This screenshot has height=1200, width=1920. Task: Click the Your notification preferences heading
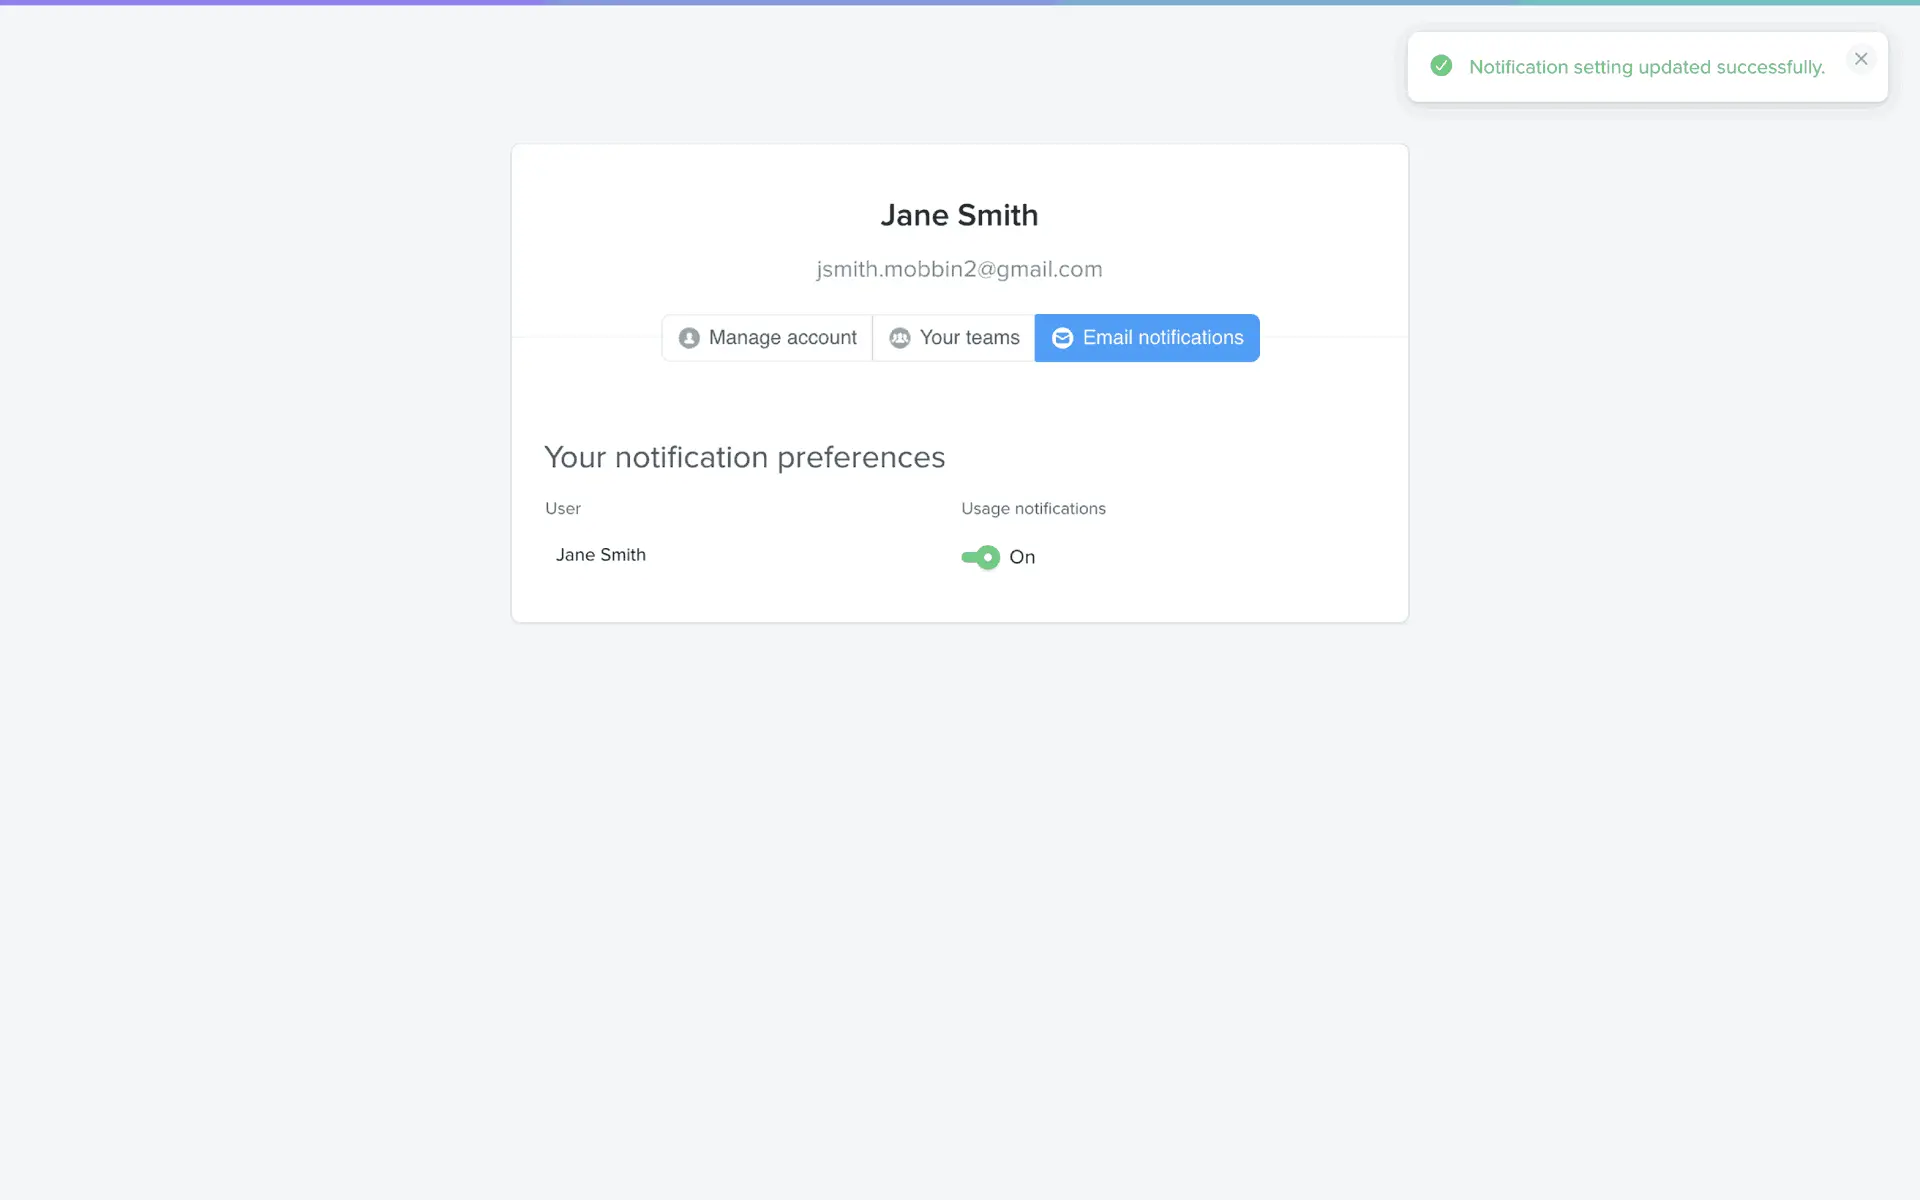point(744,457)
